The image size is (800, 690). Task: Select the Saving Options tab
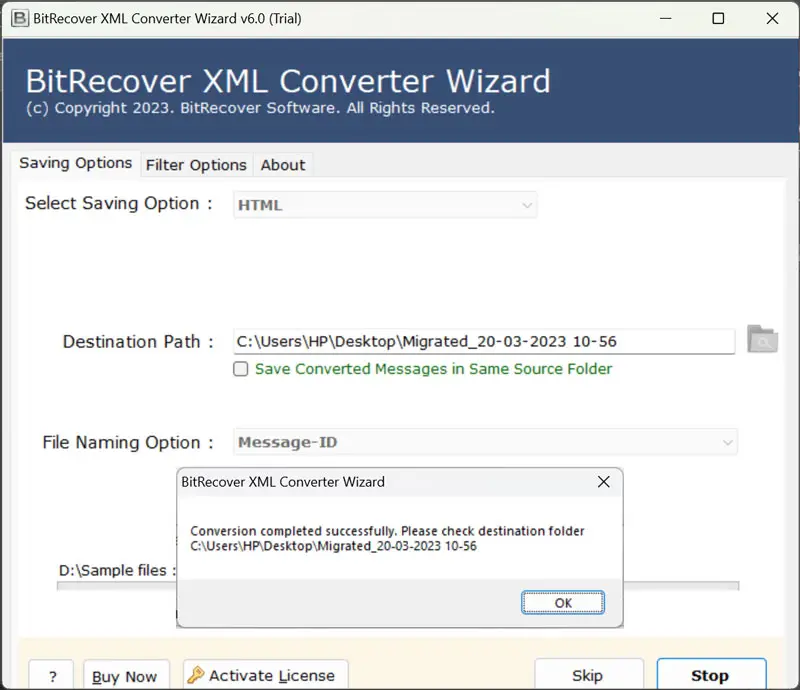tap(76, 163)
